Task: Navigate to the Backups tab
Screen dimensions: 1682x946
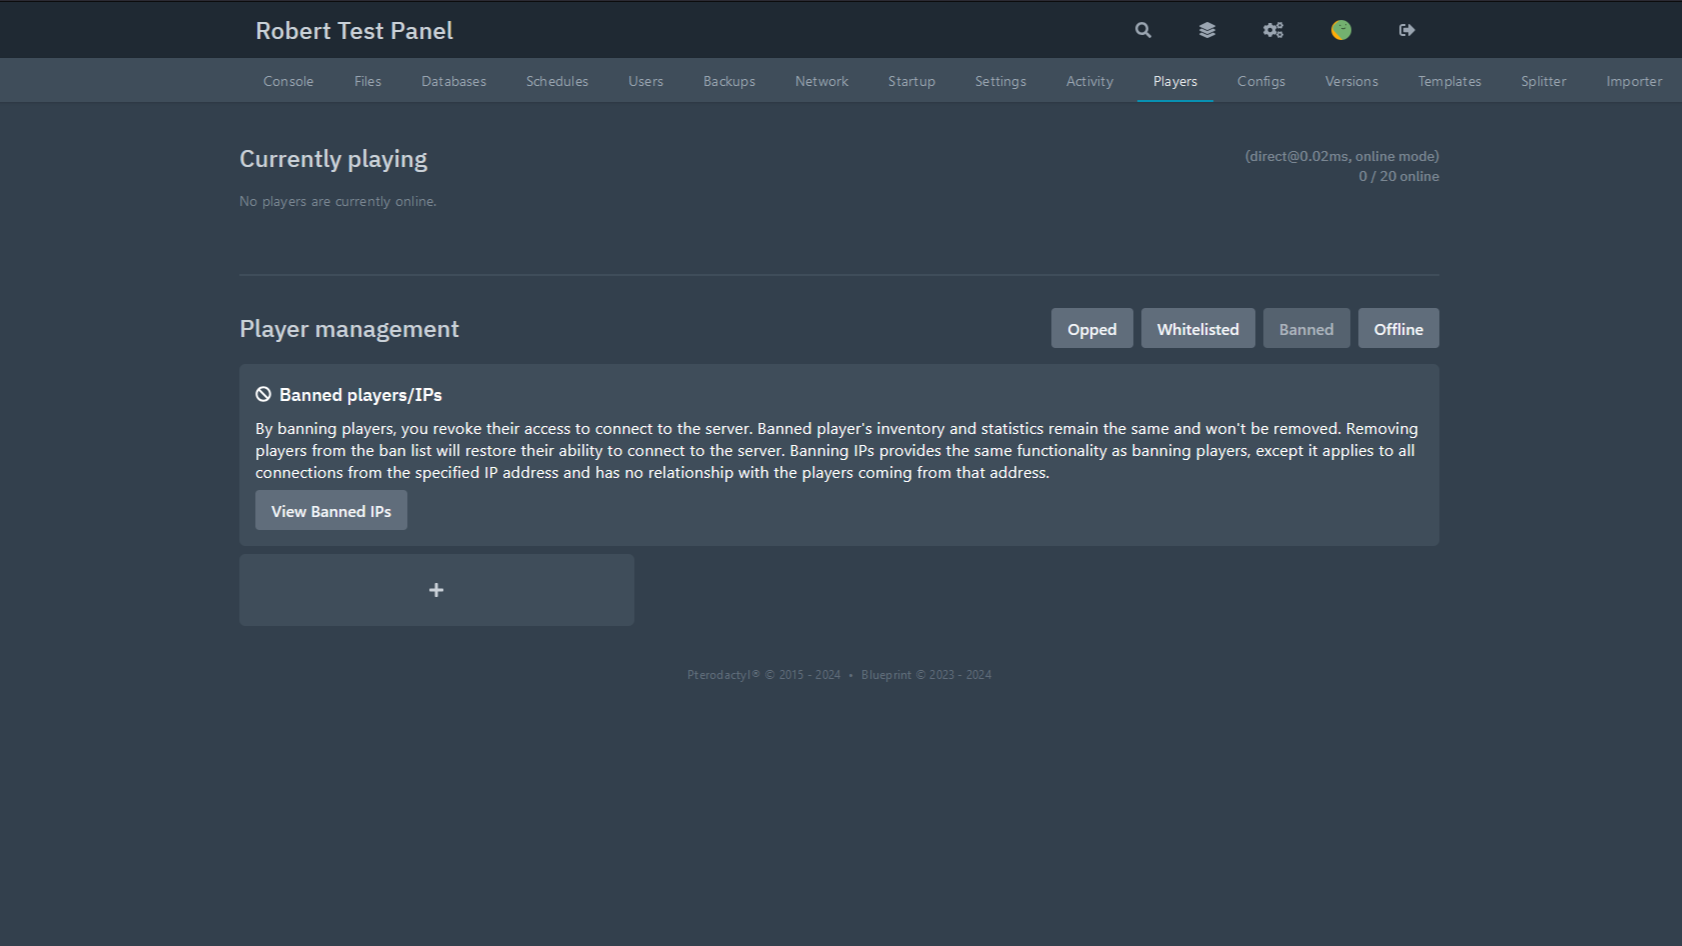Action: coord(729,81)
